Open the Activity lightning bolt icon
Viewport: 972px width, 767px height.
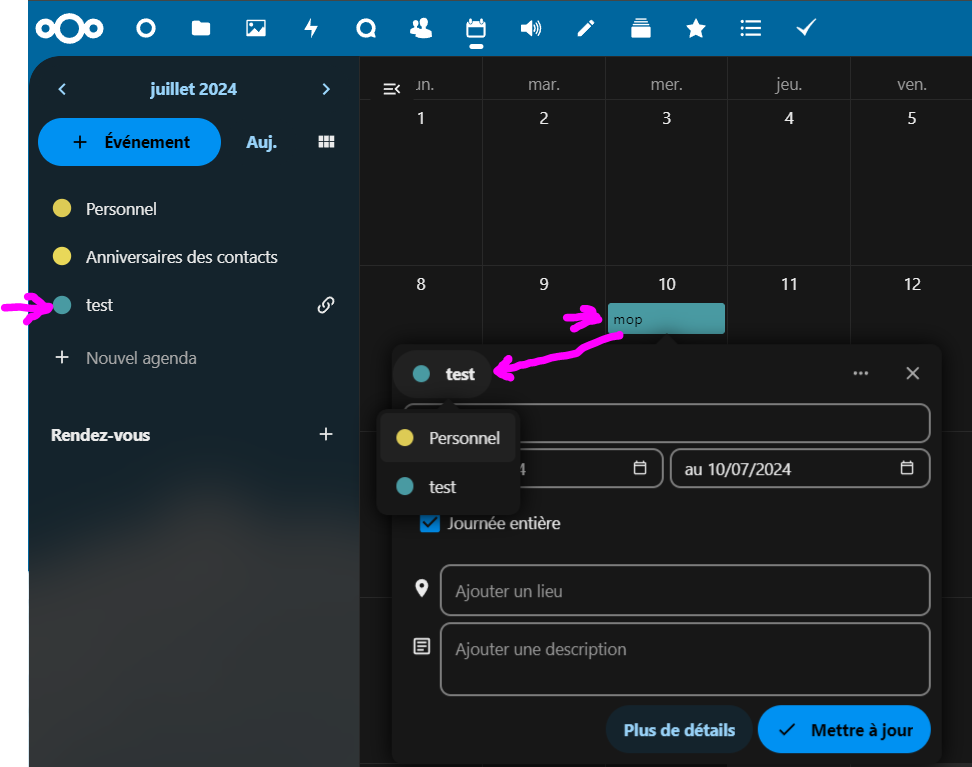311,29
